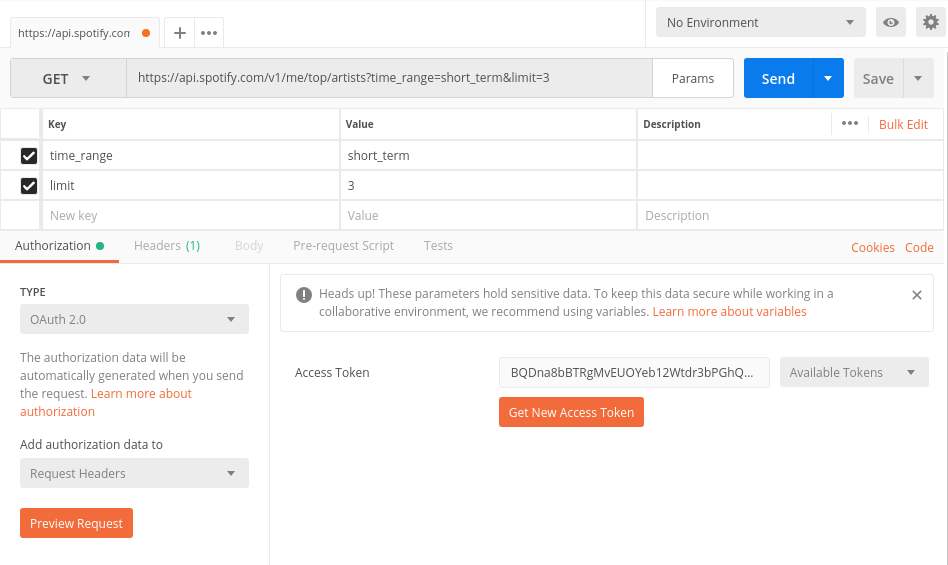Click the Heads up warning icon
948x565 pixels.
coord(304,295)
